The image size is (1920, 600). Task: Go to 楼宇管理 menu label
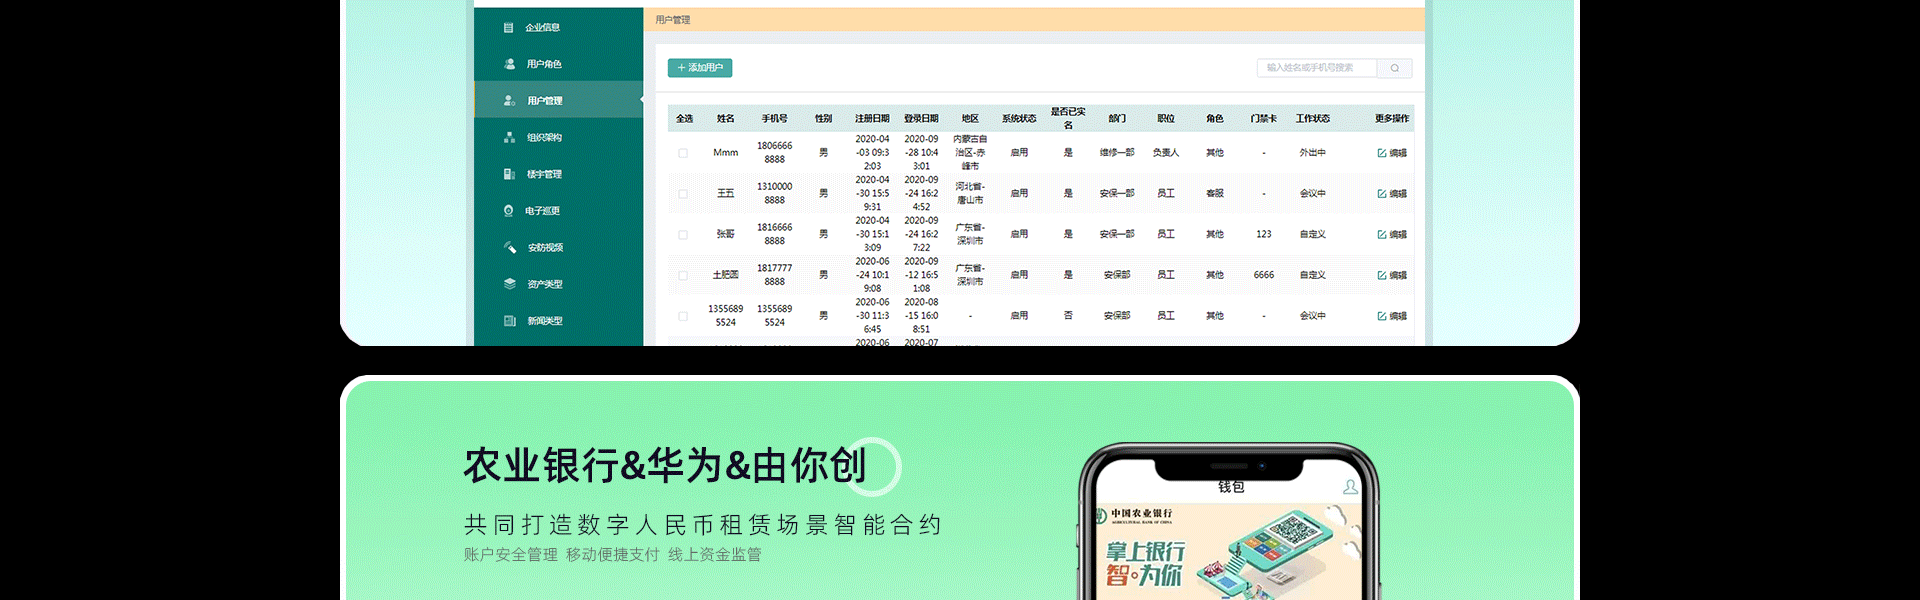click(544, 174)
